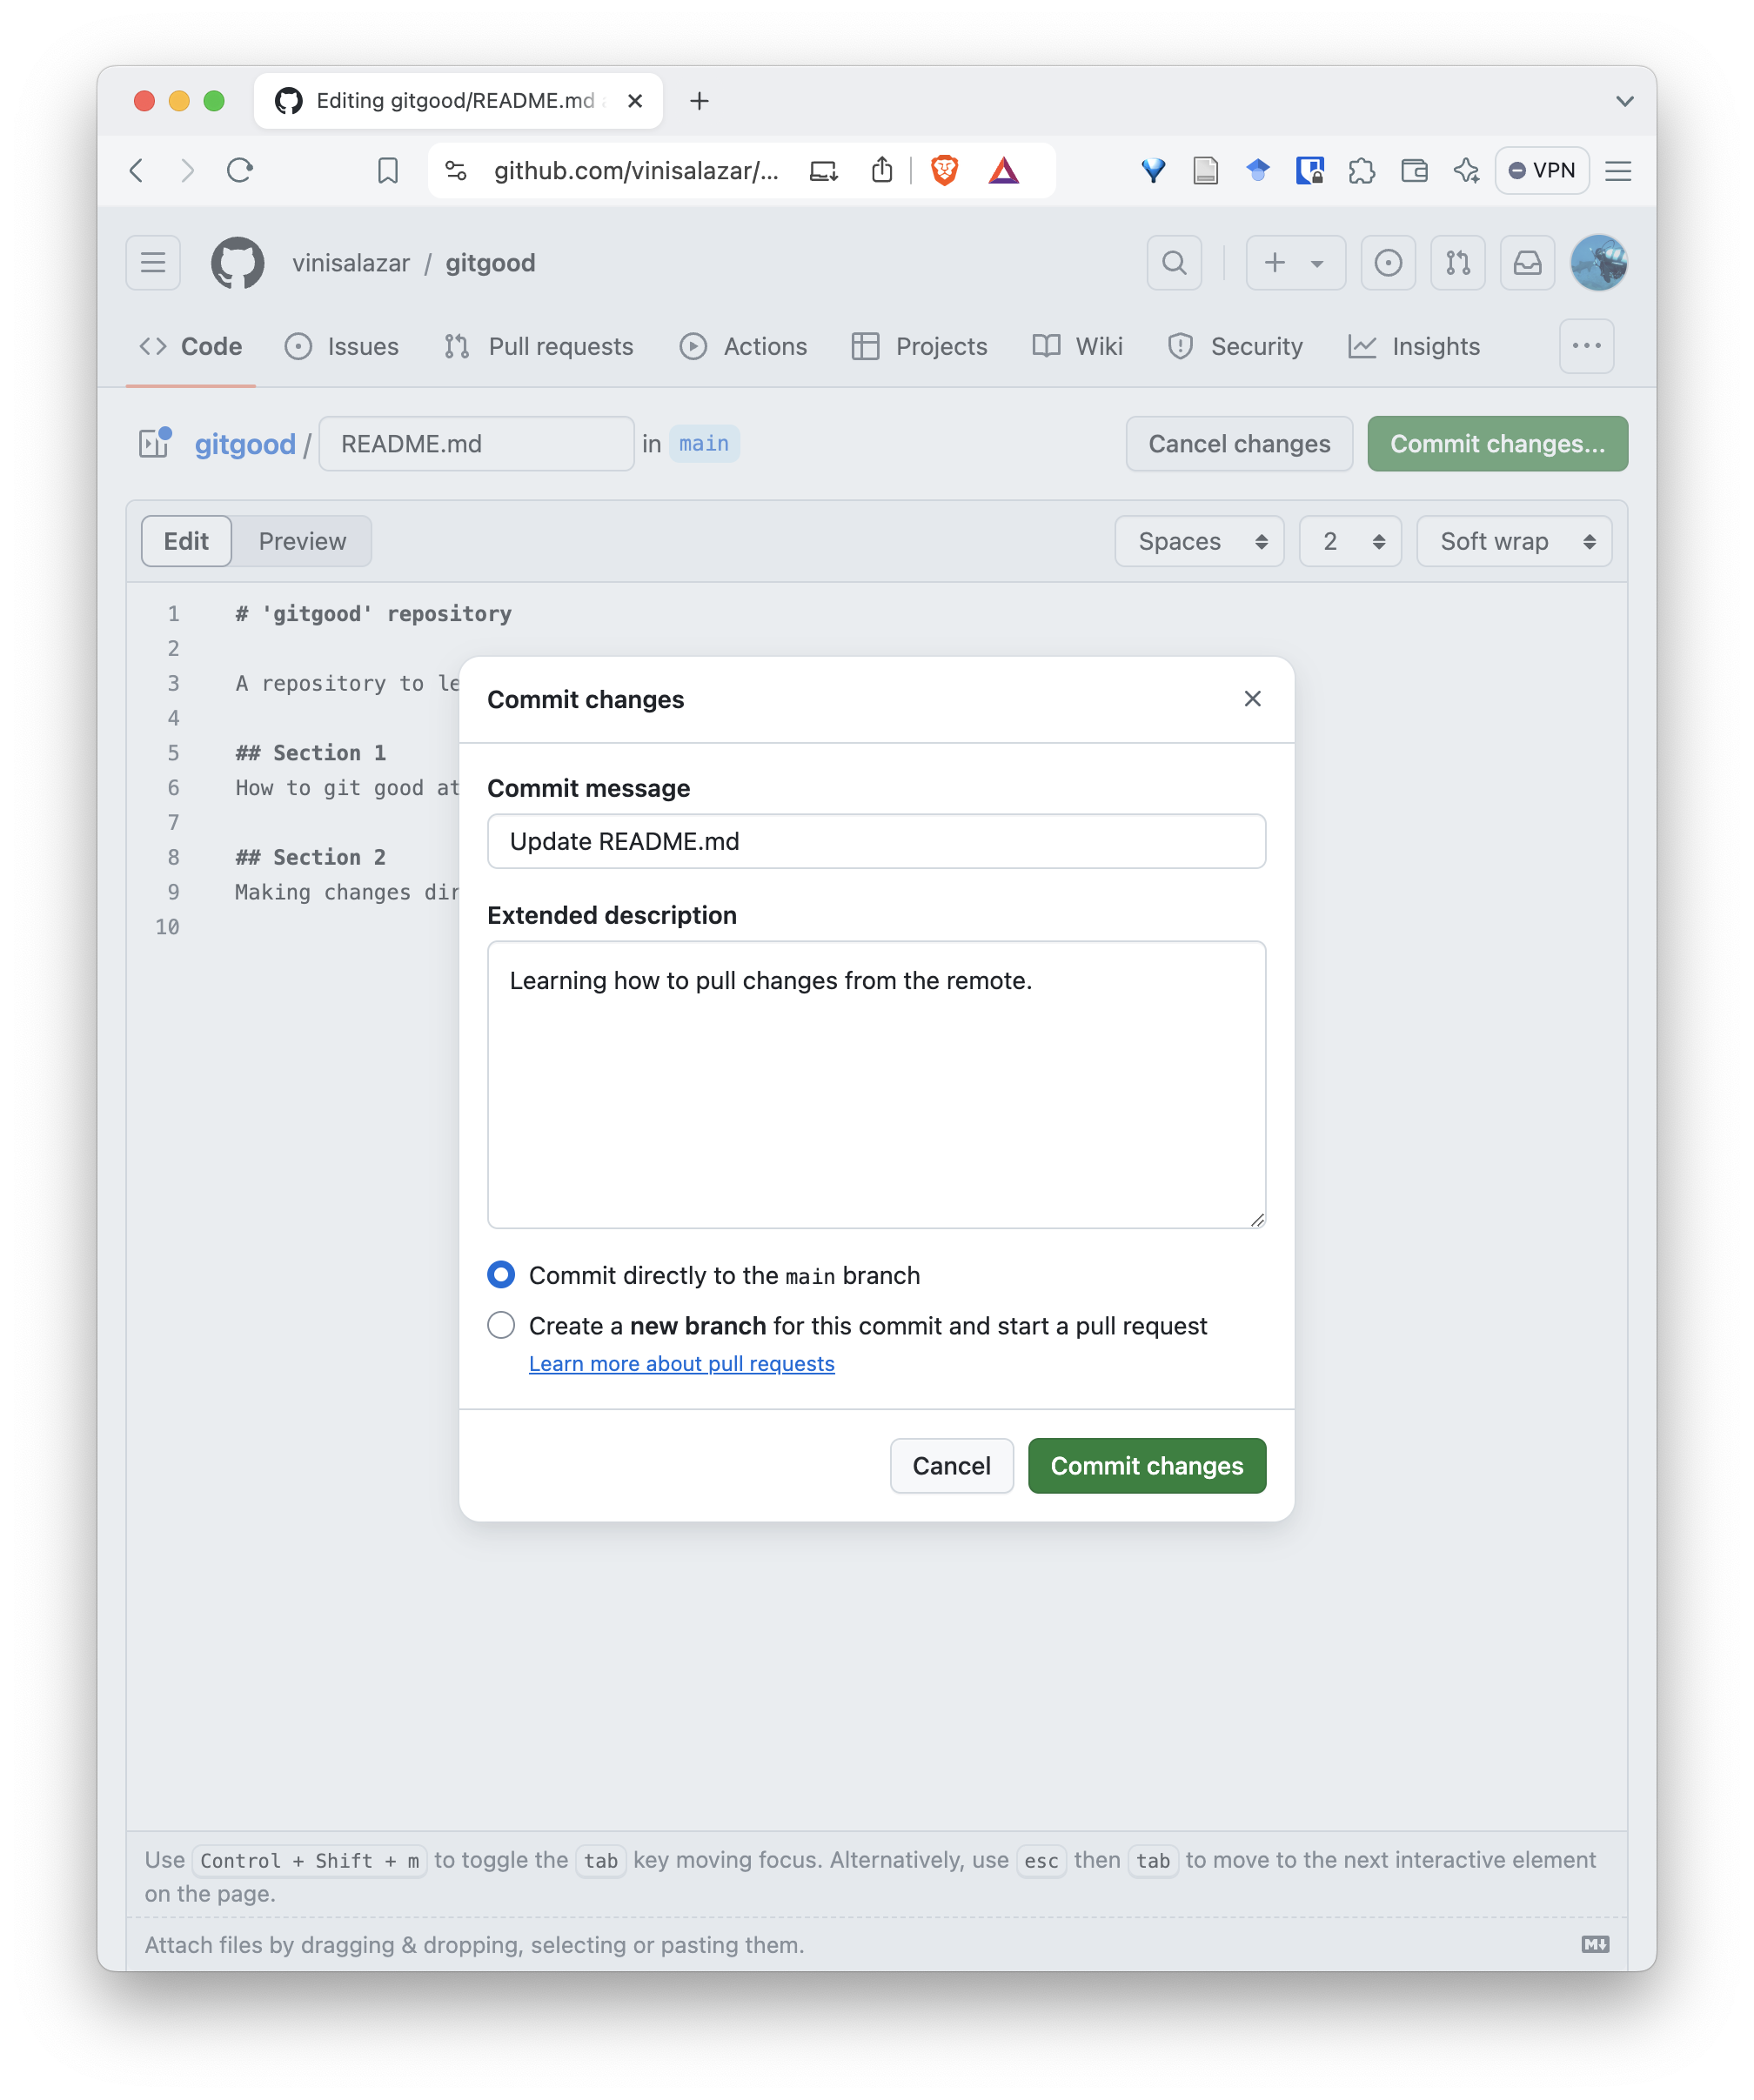Click the green Commit changes button in dialog
Viewport: 1754px width, 2100px height.
click(1146, 1465)
